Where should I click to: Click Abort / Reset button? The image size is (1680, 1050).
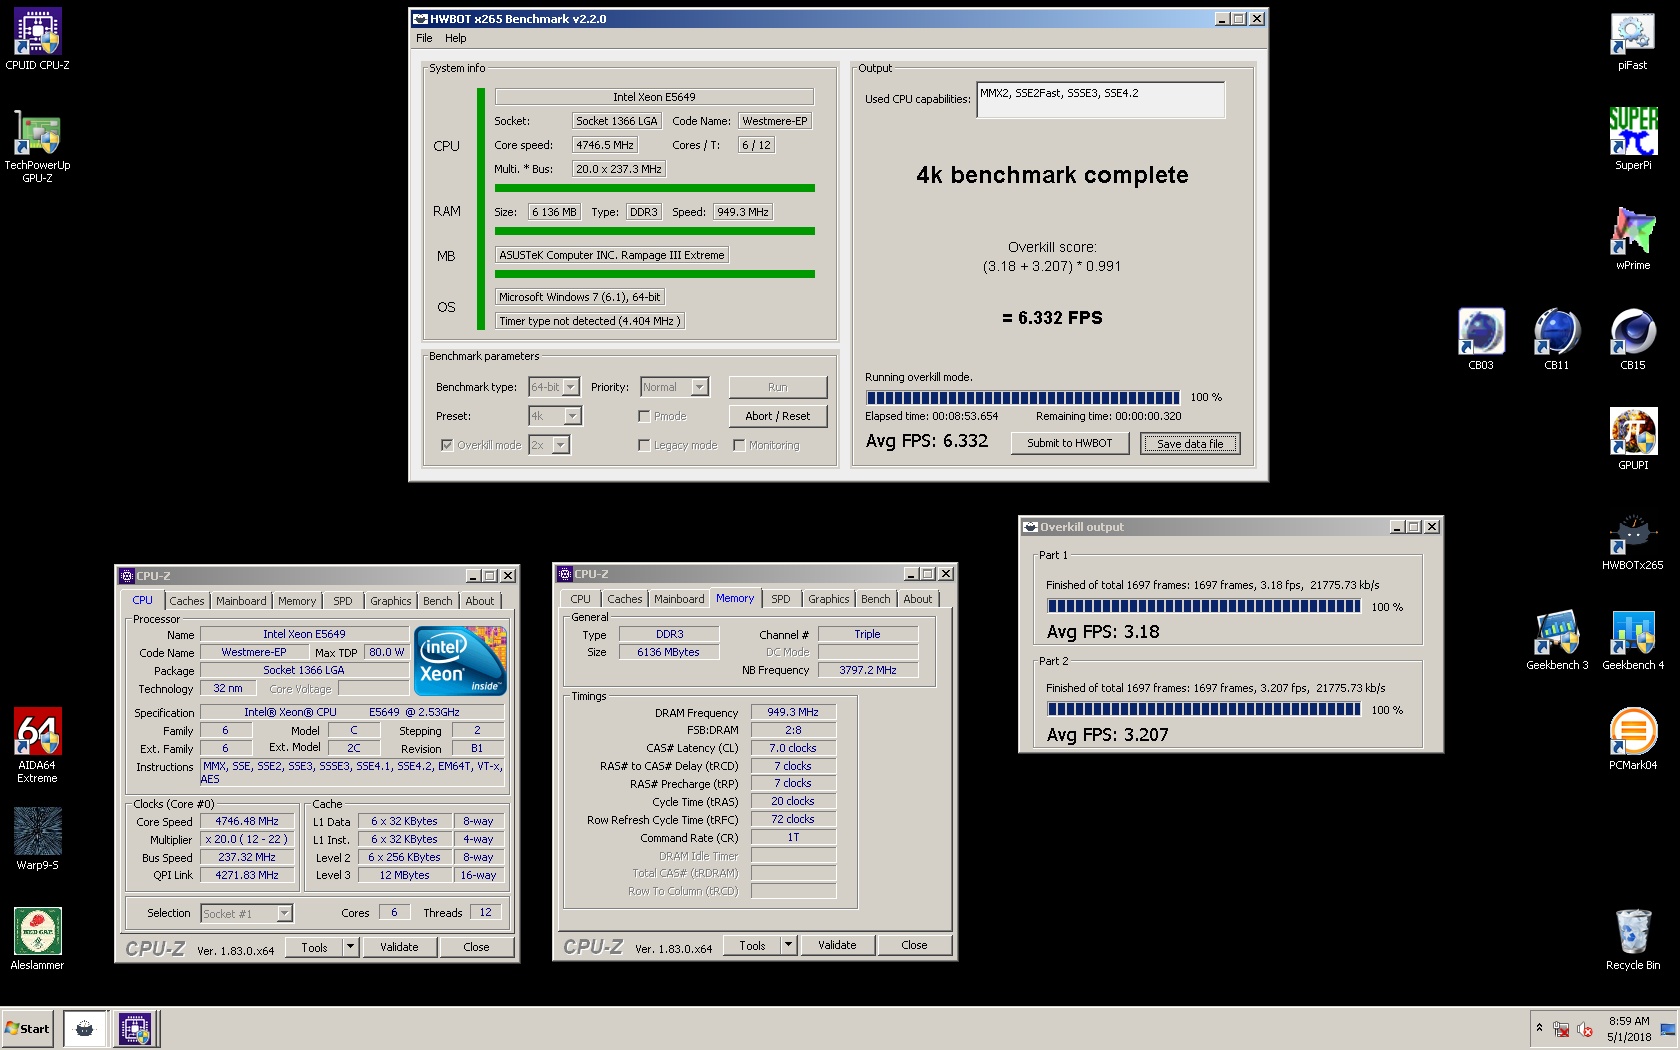[x=778, y=416]
